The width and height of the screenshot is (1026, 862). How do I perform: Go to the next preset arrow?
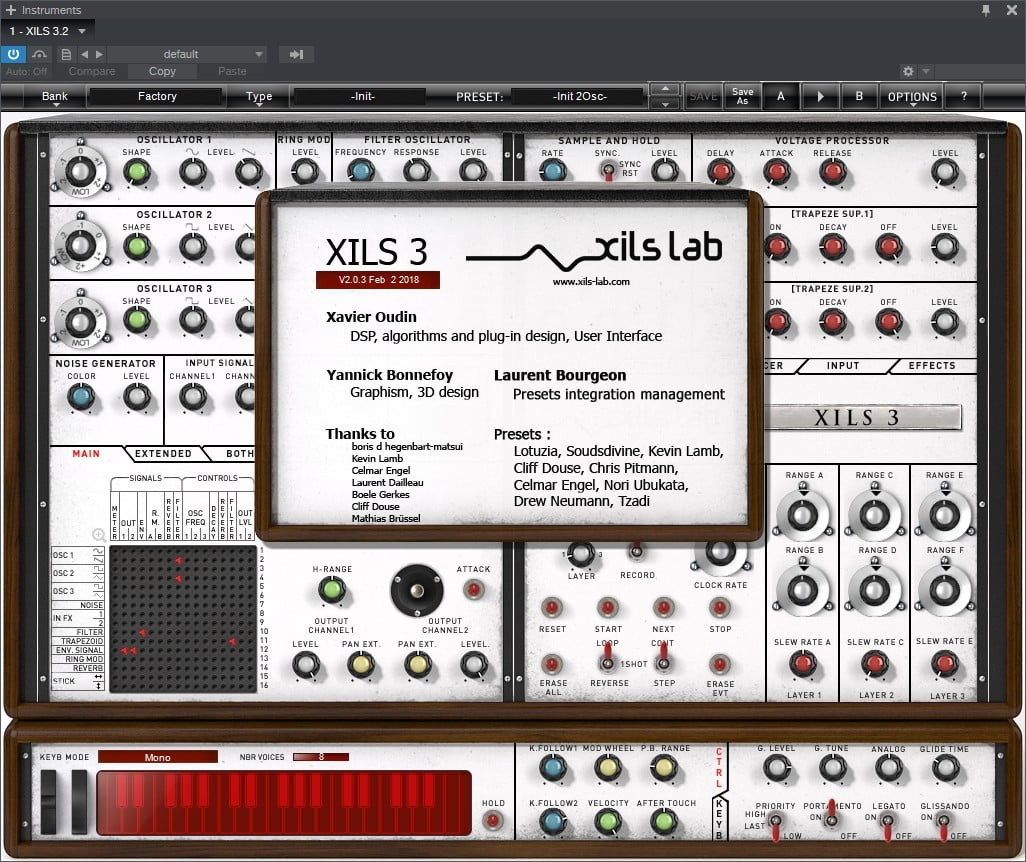pos(99,54)
